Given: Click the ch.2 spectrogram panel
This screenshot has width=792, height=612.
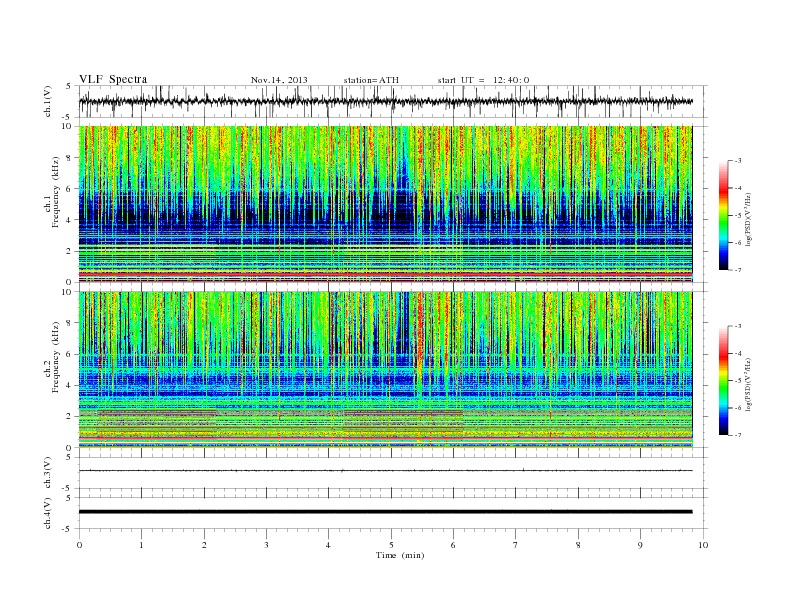Looking at the screenshot, I should pos(385,370).
